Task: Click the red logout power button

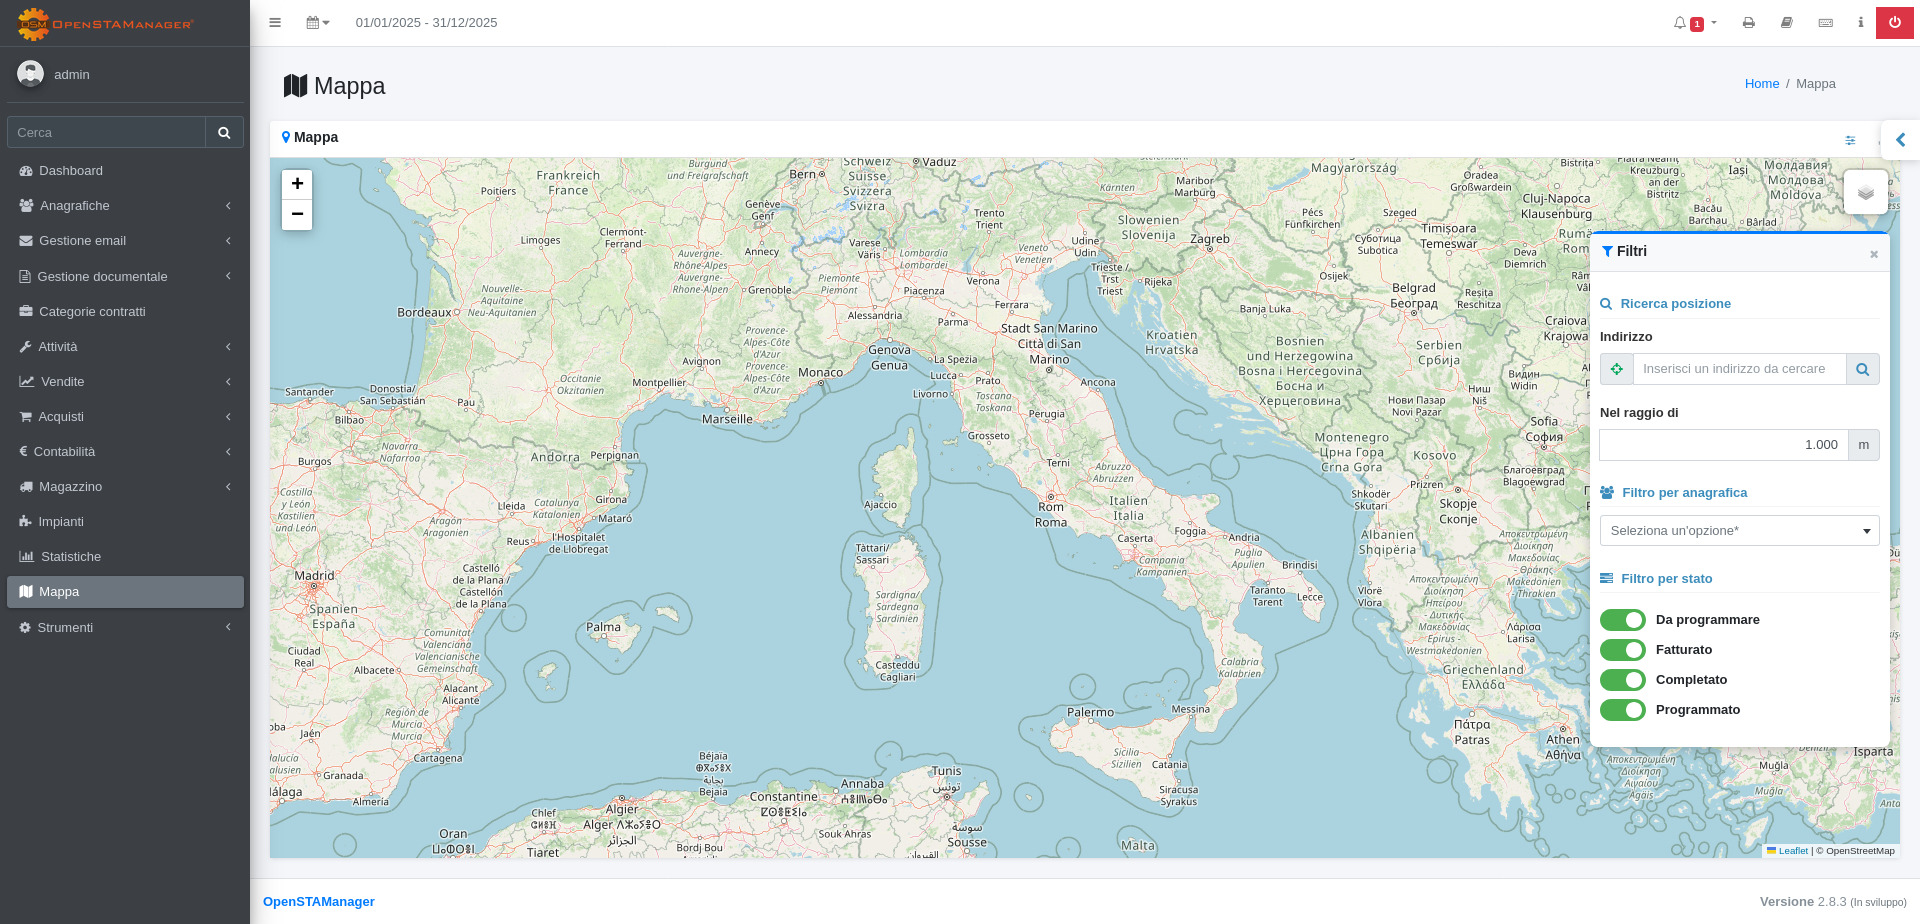Action: [x=1894, y=23]
